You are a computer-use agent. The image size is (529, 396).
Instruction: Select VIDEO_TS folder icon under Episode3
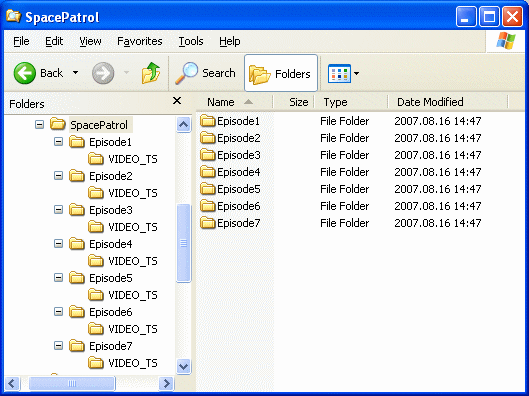point(96,227)
